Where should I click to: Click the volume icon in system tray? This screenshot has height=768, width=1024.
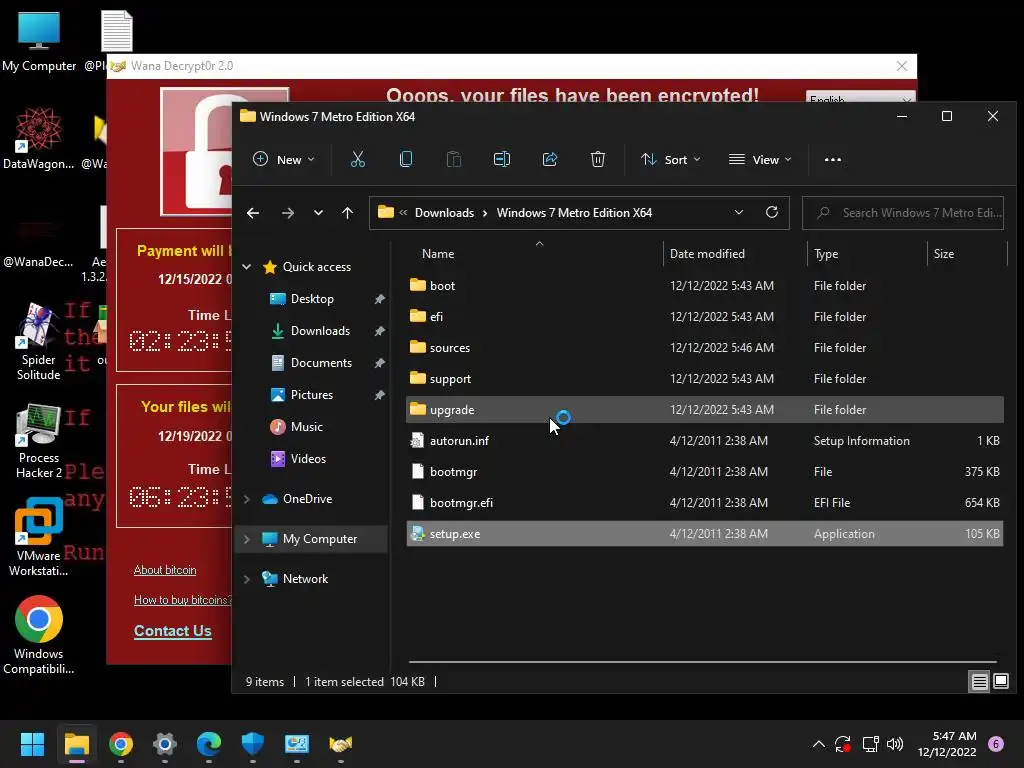(895, 744)
